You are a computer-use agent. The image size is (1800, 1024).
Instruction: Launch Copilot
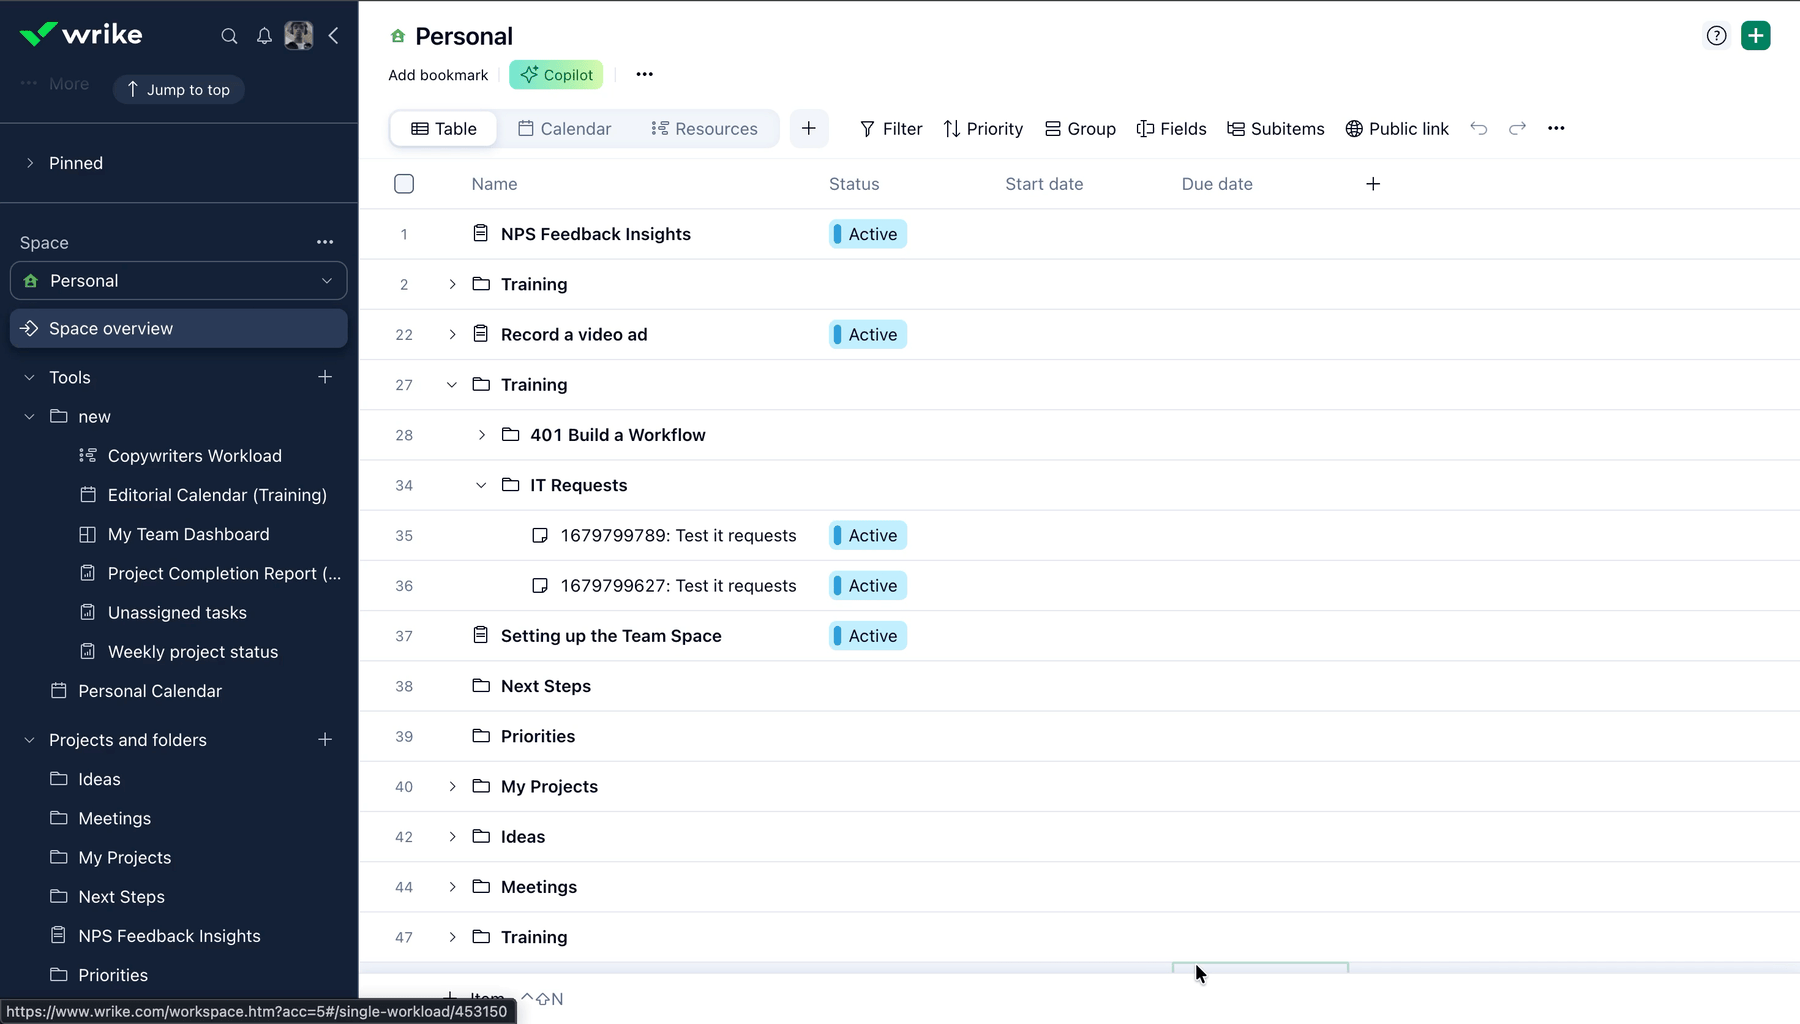pyautogui.click(x=556, y=74)
